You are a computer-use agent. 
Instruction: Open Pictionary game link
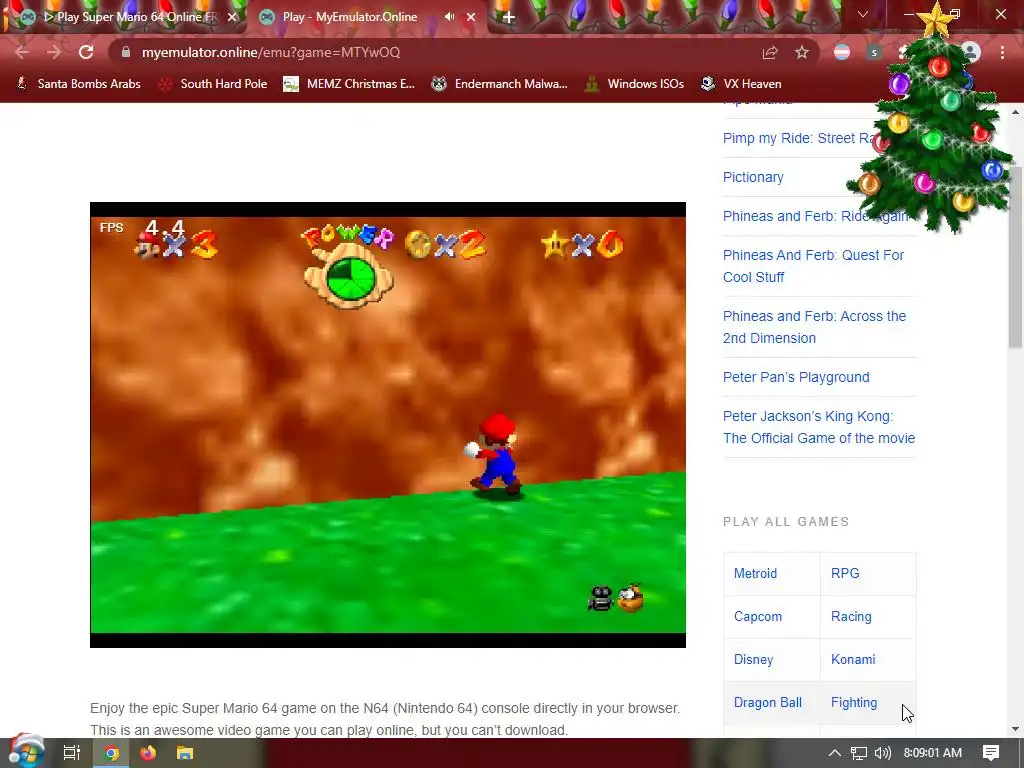[x=753, y=177]
